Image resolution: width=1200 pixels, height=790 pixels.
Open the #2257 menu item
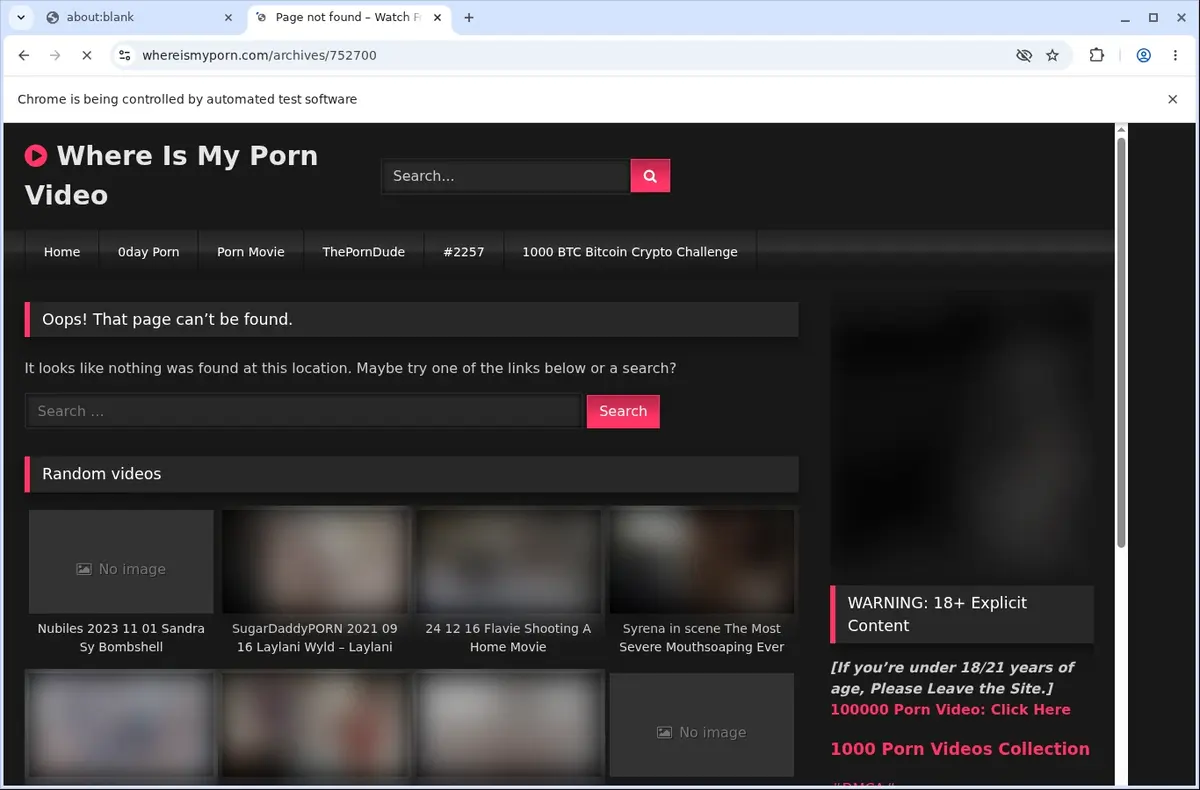[x=464, y=252]
